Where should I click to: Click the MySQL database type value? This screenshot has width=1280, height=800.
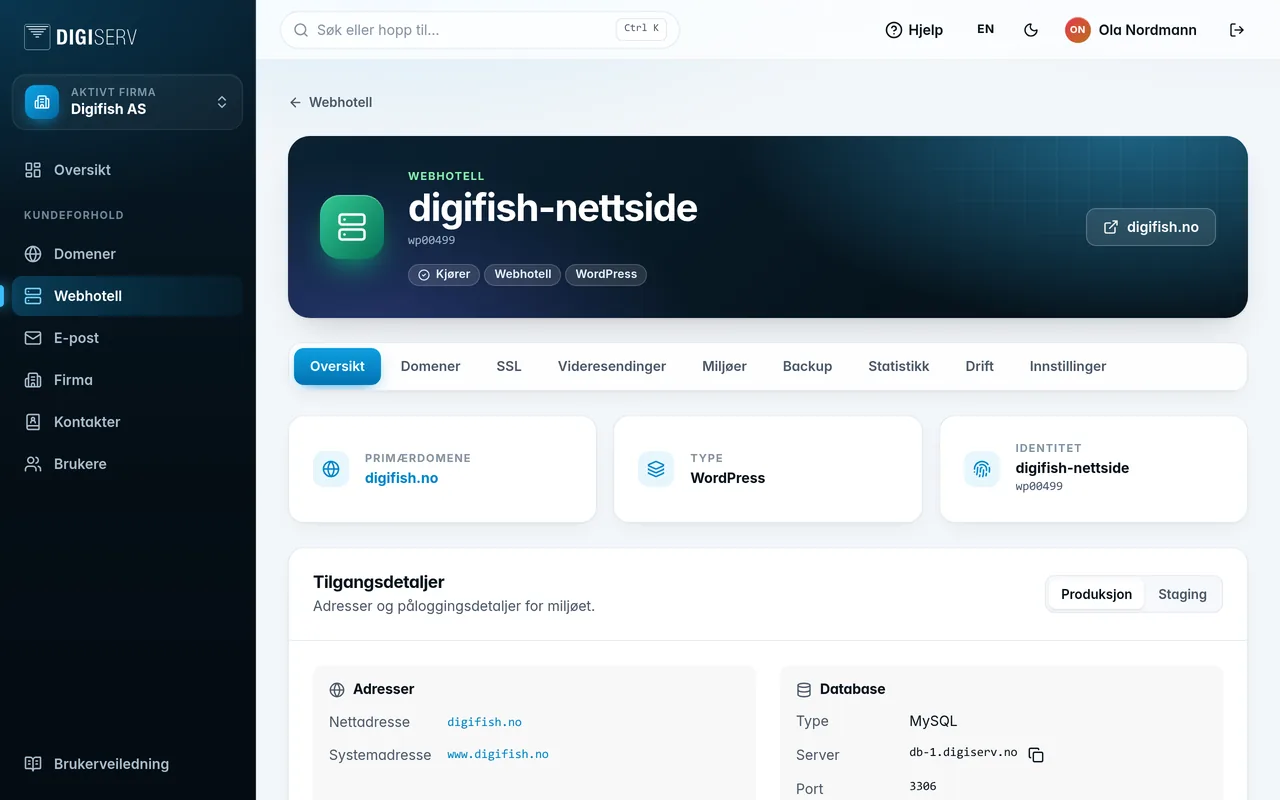click(933, 721)
